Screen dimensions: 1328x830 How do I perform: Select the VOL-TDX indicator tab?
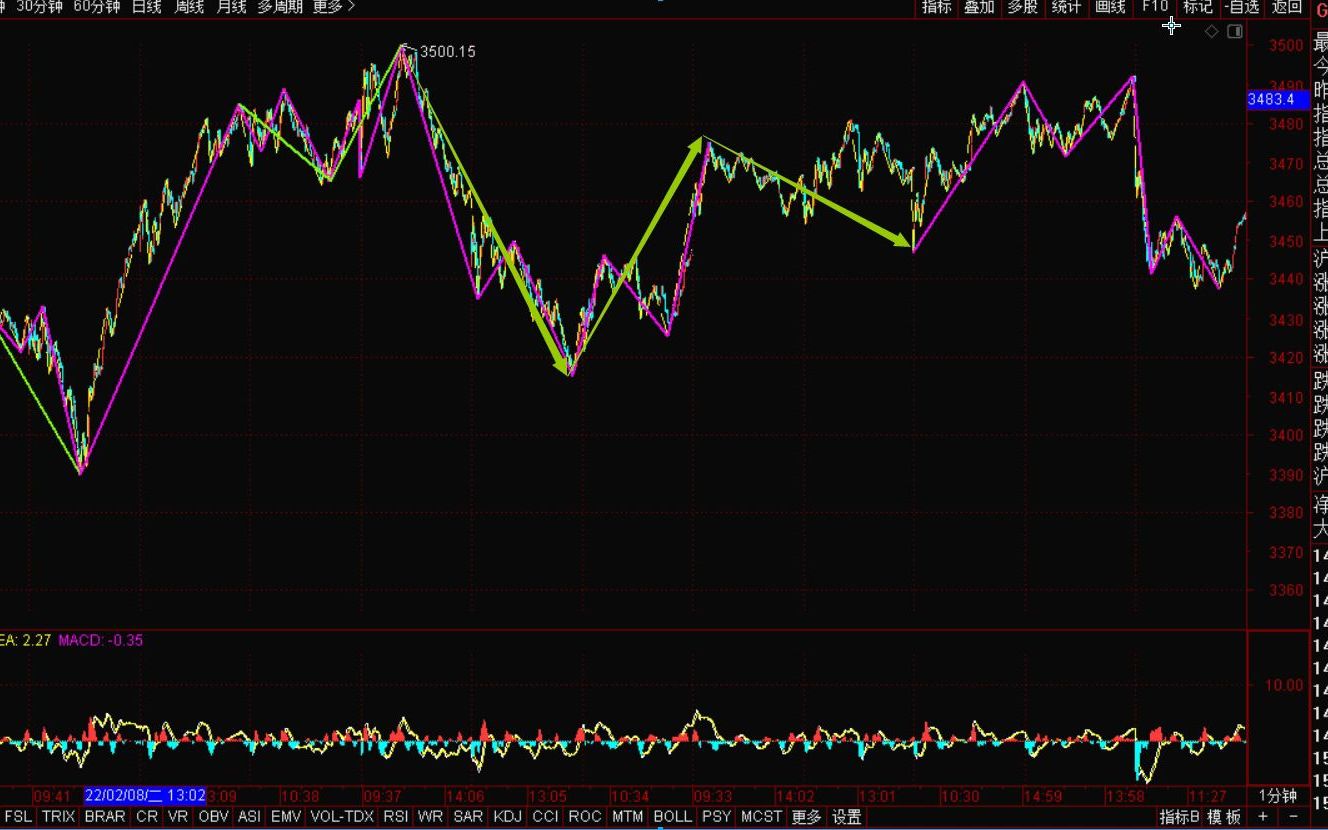(x=342, y=817)
